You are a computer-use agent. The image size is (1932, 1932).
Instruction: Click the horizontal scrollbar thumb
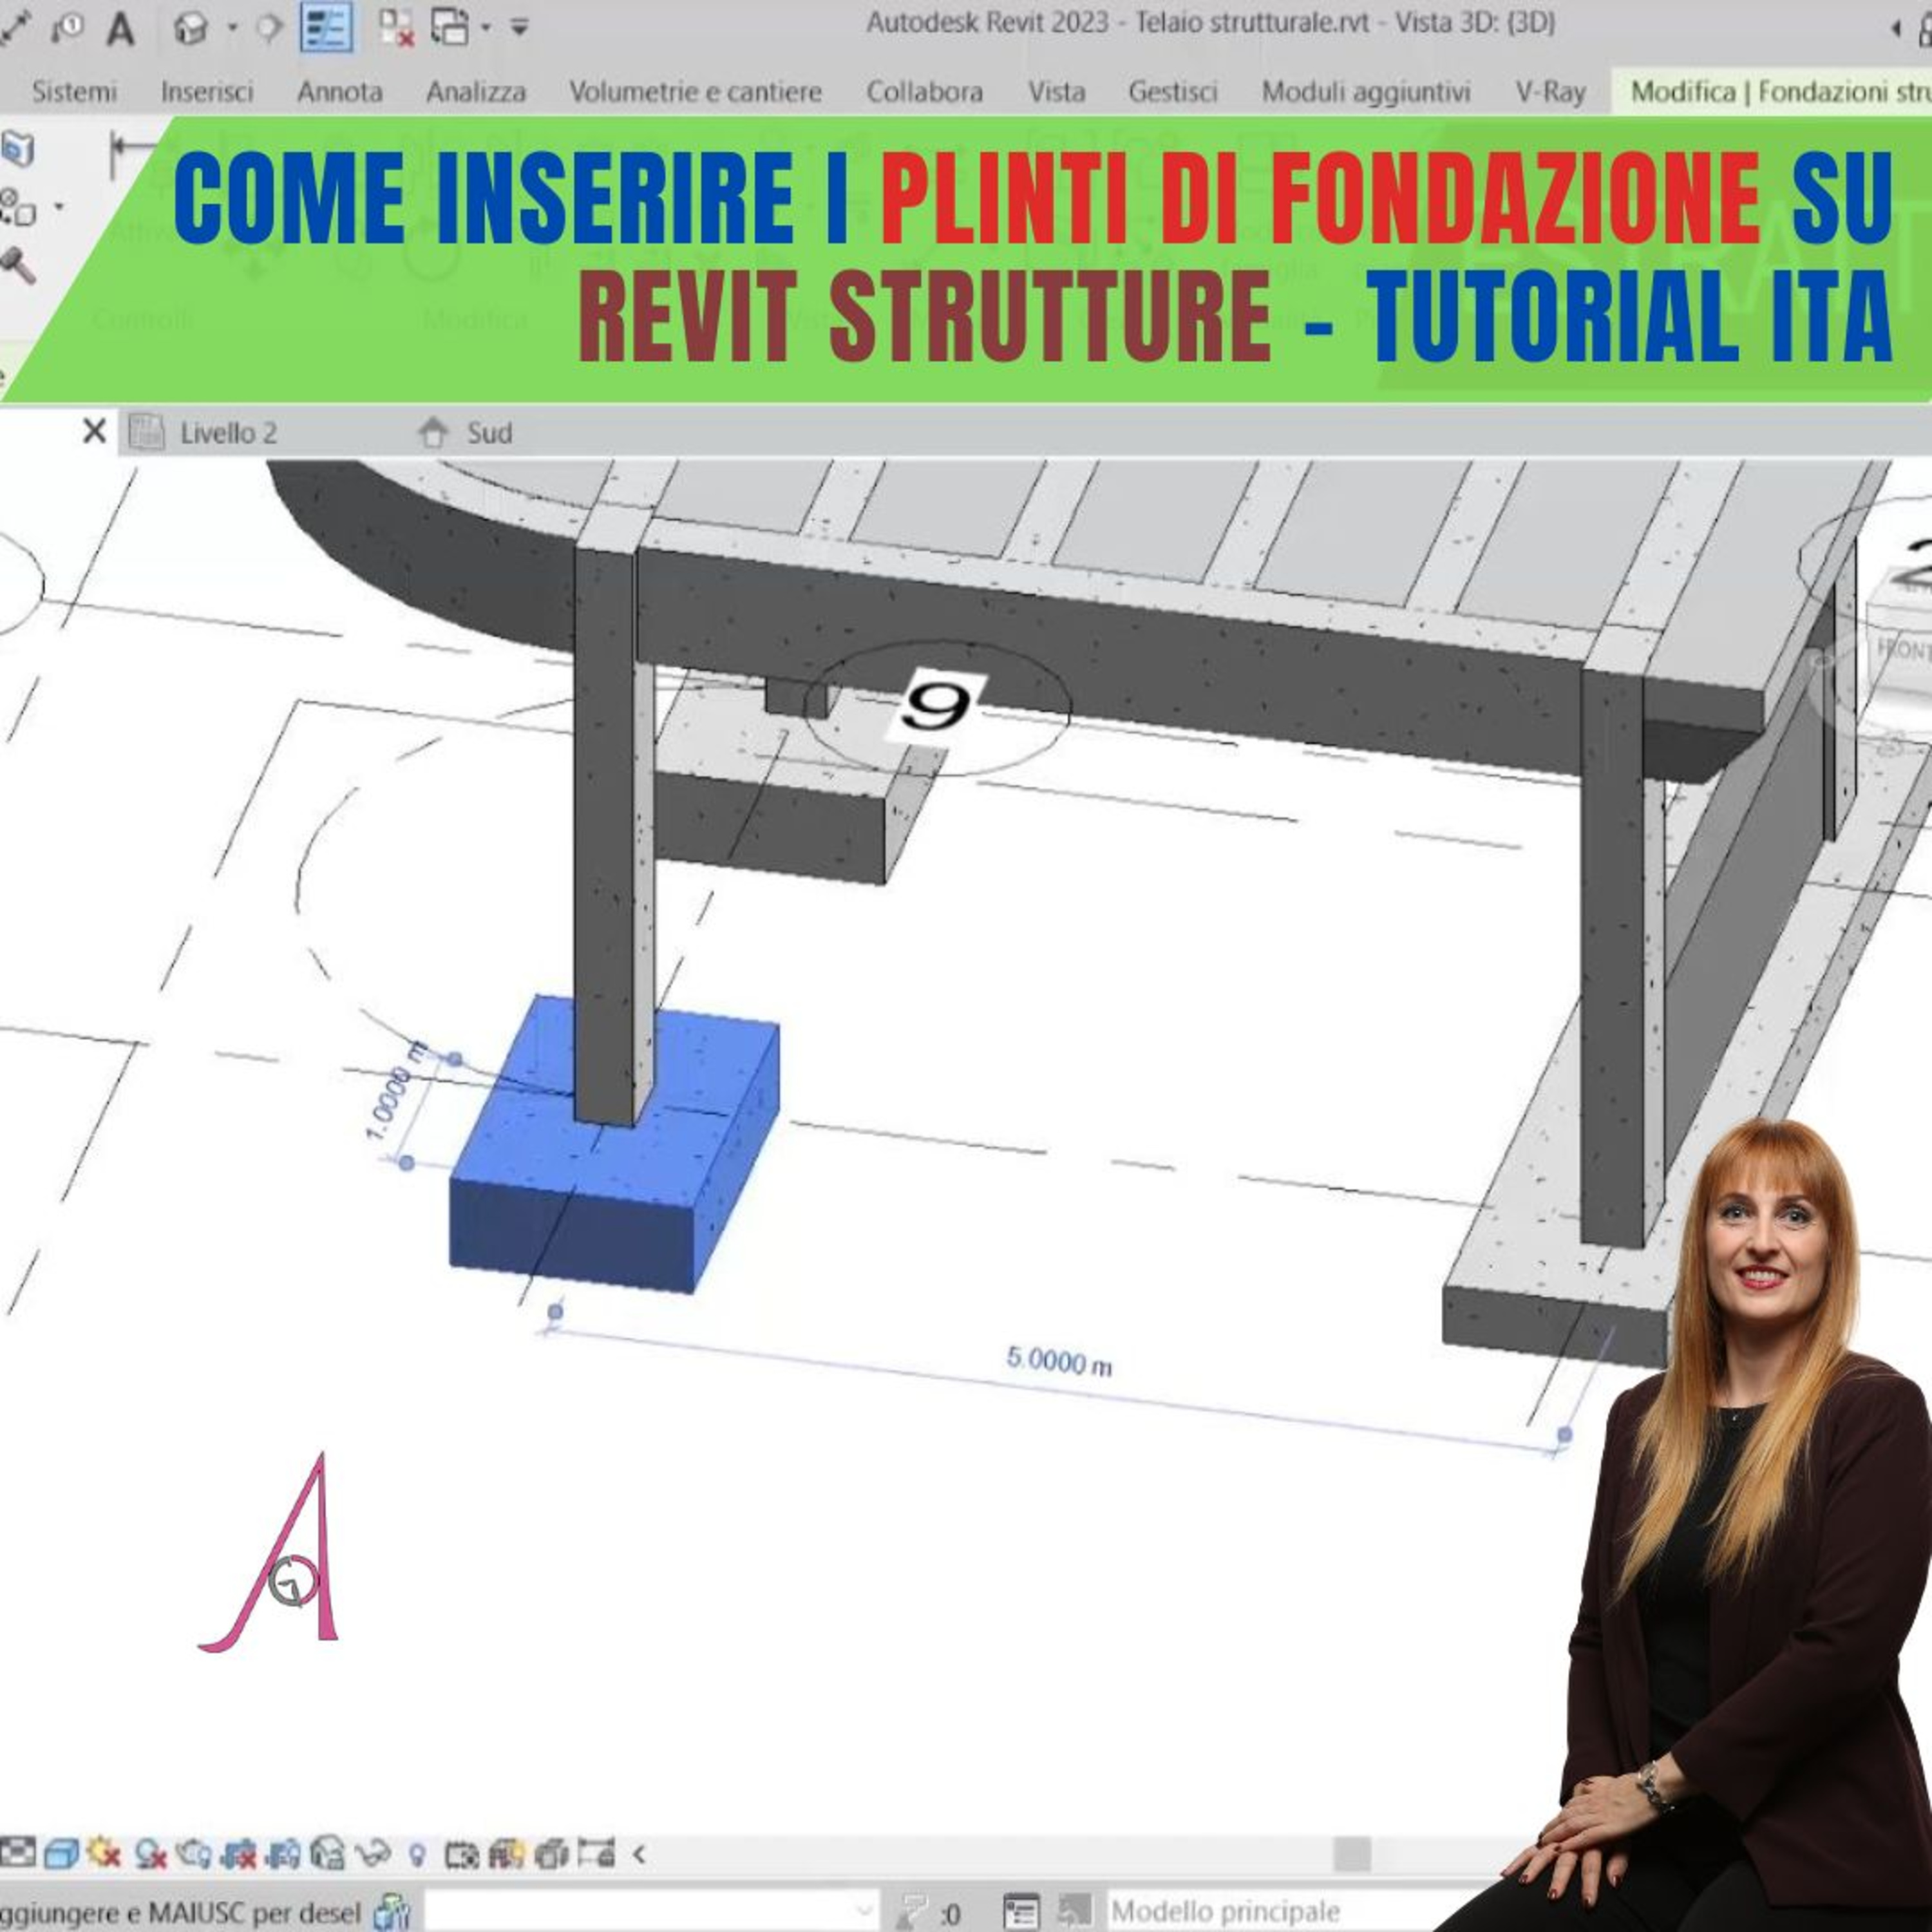pyautogui.click(x=1352, y=1854)
